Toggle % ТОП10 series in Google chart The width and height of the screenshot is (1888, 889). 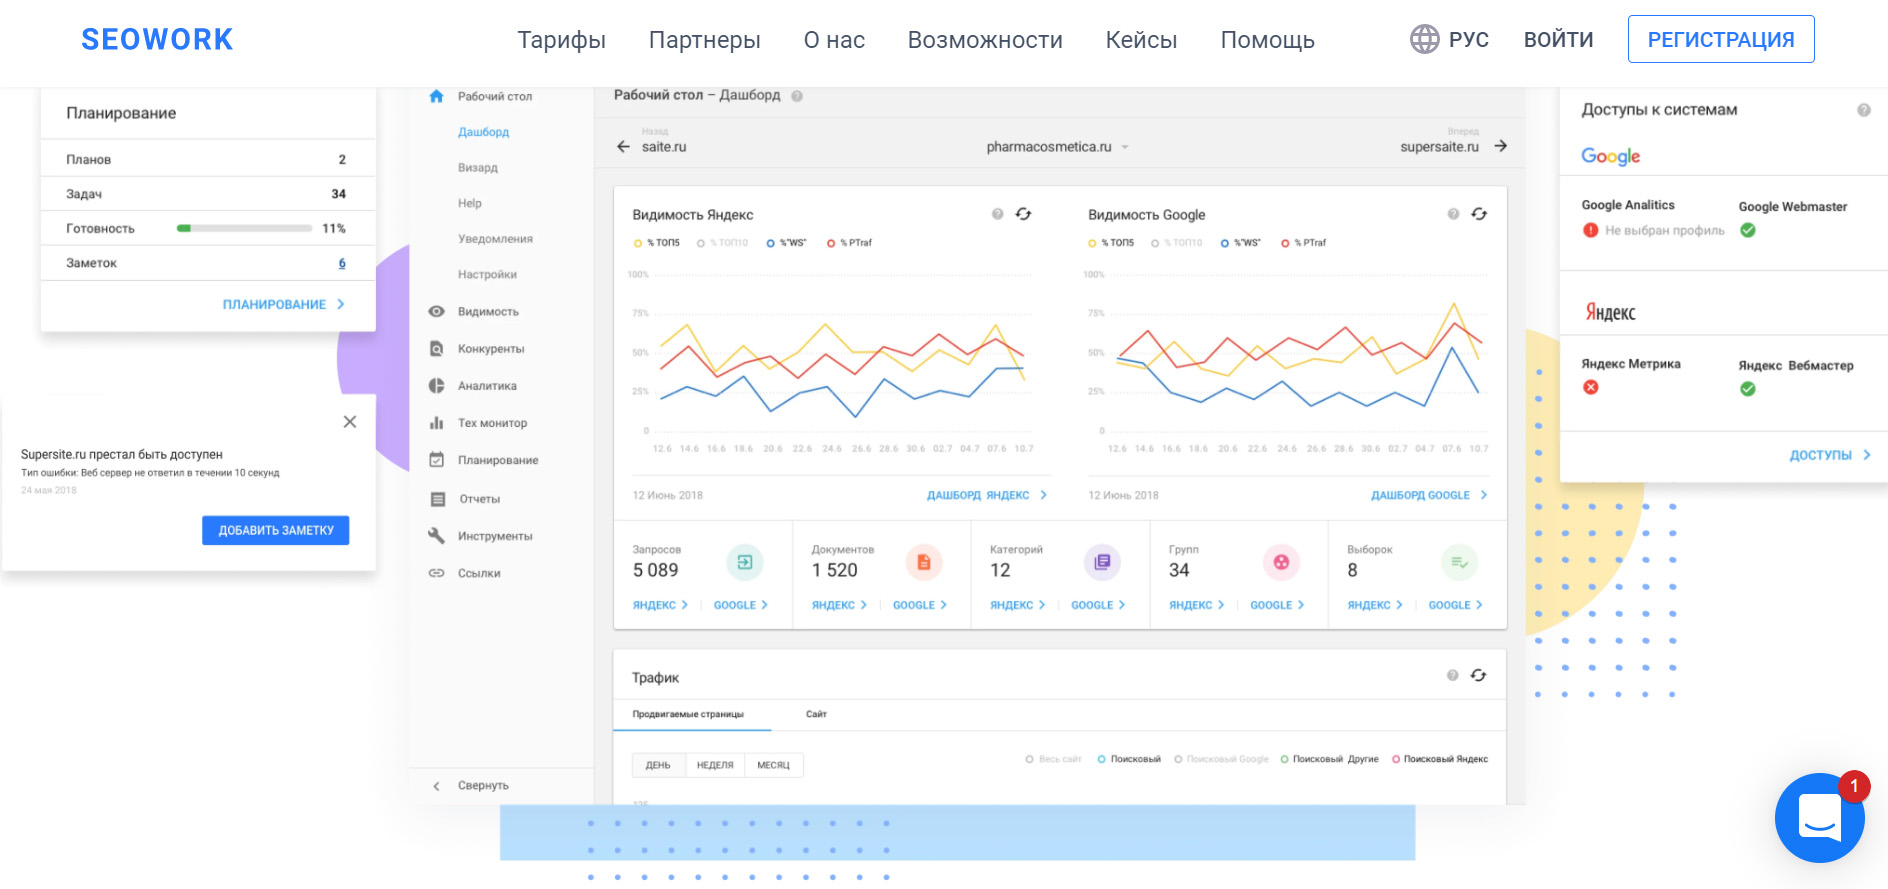[x=1177, y=243]
